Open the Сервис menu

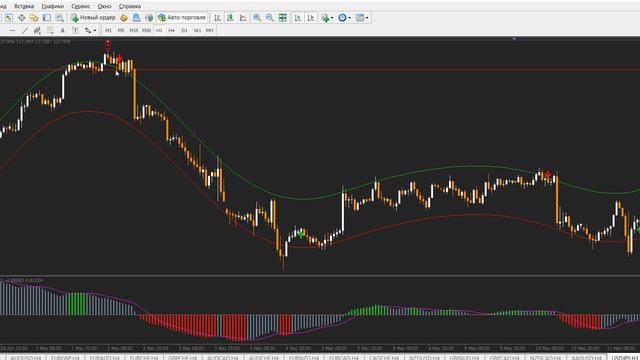pos(80,6)
